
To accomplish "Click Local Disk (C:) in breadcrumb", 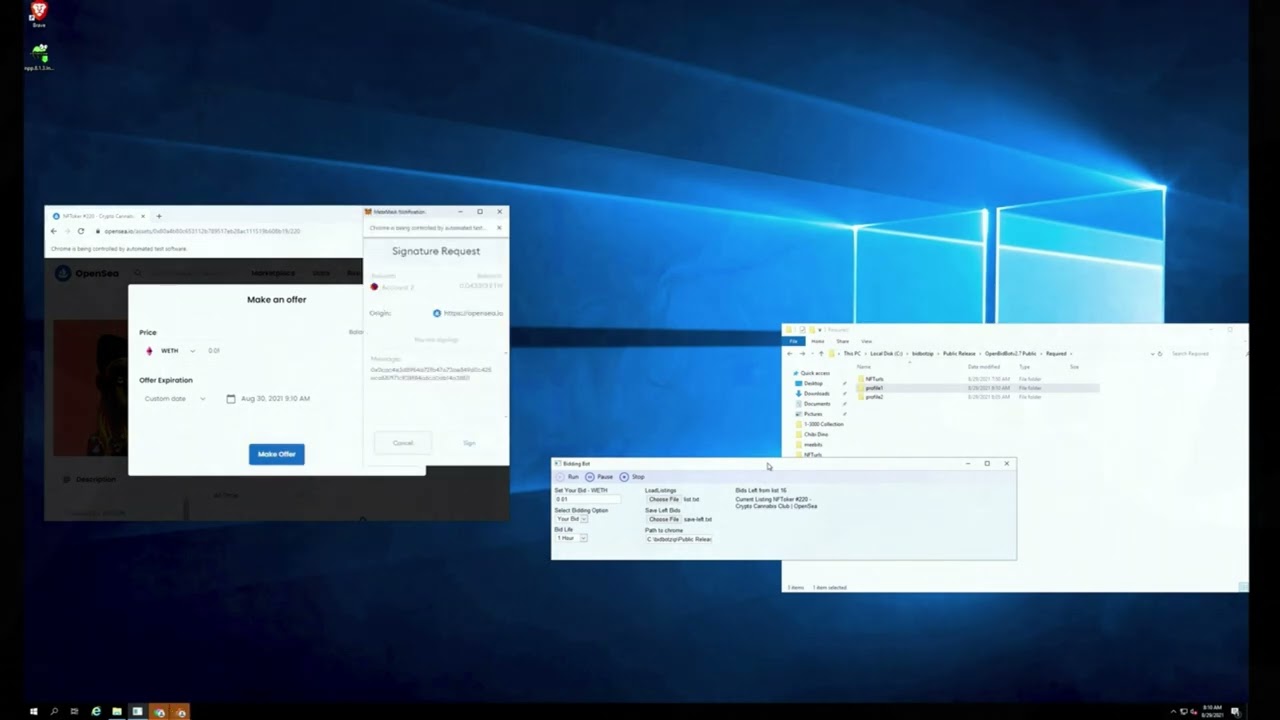I will 886,353.
